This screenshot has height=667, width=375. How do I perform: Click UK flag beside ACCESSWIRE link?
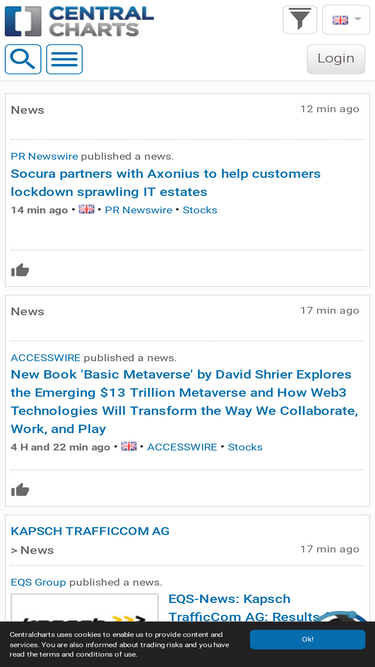pos(129,446)
